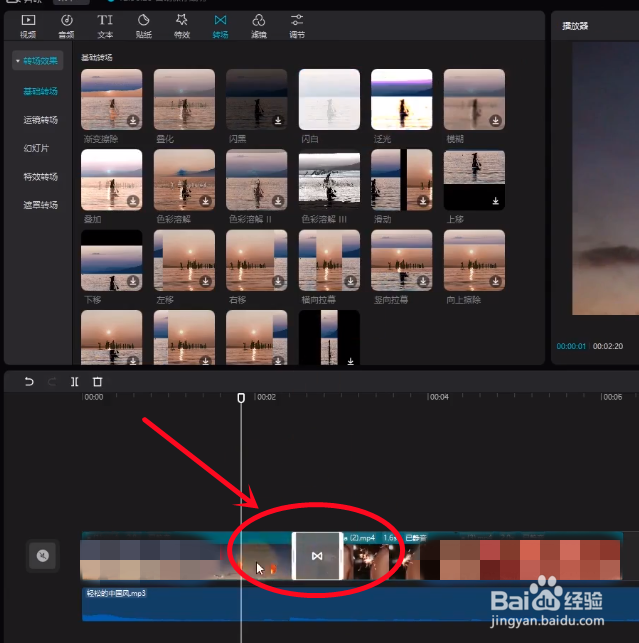Viewport: 639px width, 643px height.
Task: Select the first video clip on timeline
Action: [x=187, y=556]
